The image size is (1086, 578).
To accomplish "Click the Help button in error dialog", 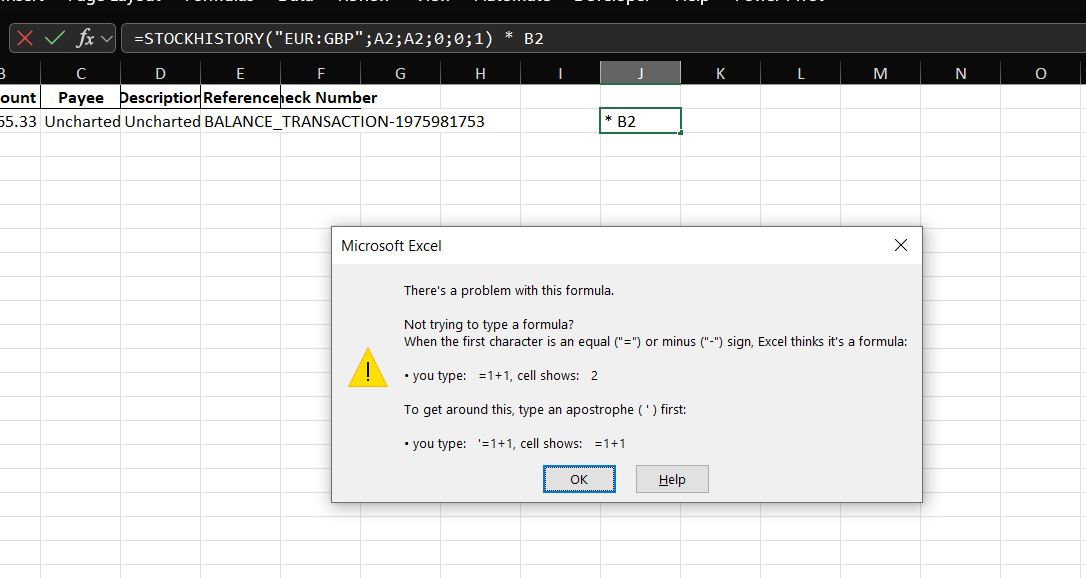I will click(672, 479).
